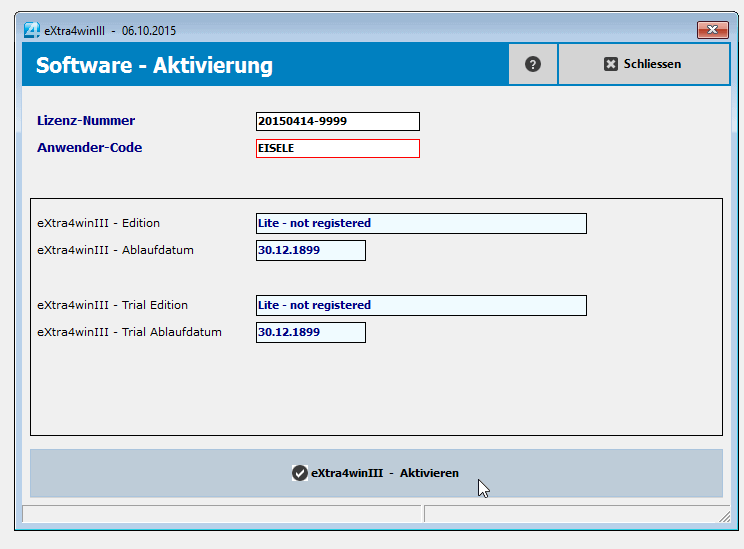
Task: Focus the Anwender-Code field containing EISELE
Action: coord(337,148)
